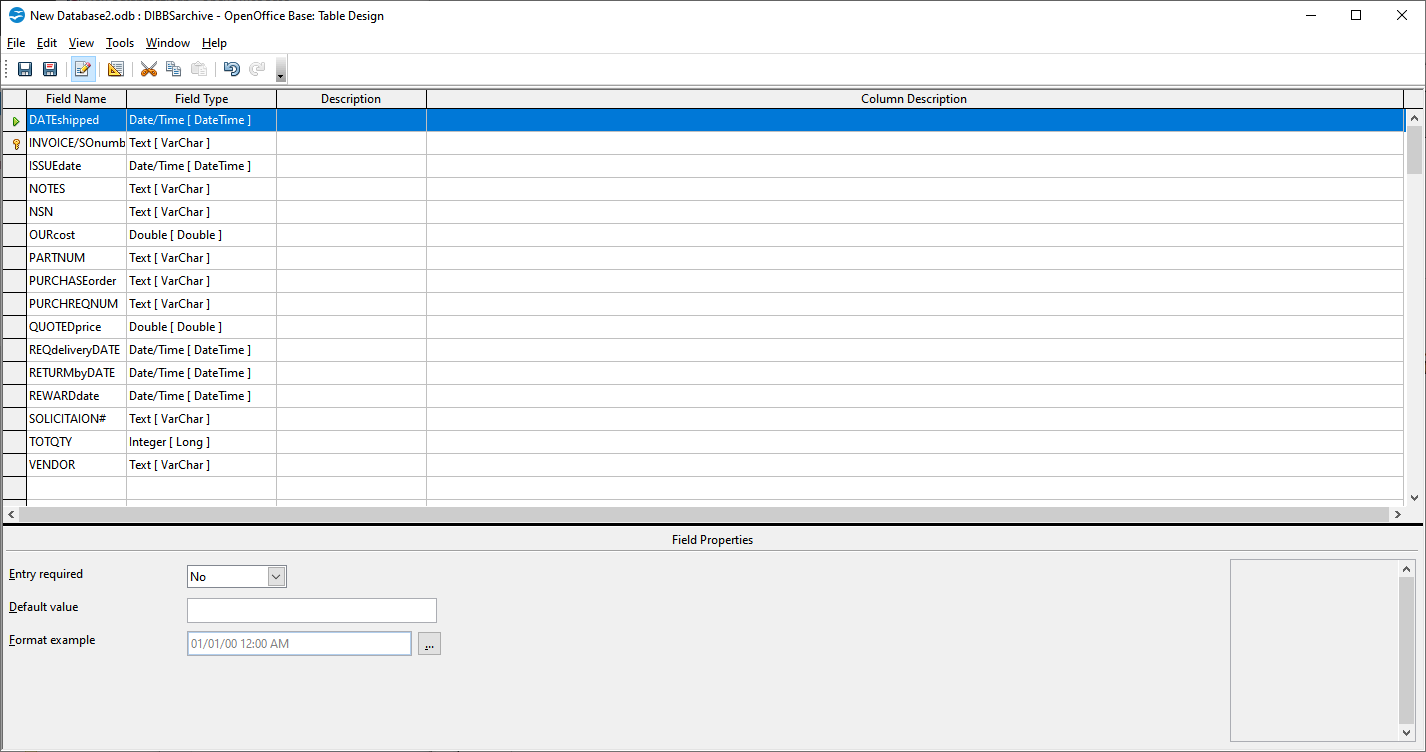Select the REQdeliveryDATE field name cell
The width and height of the screenshot is (1426, 752).
pyautogui.click(x=76, y=350)
